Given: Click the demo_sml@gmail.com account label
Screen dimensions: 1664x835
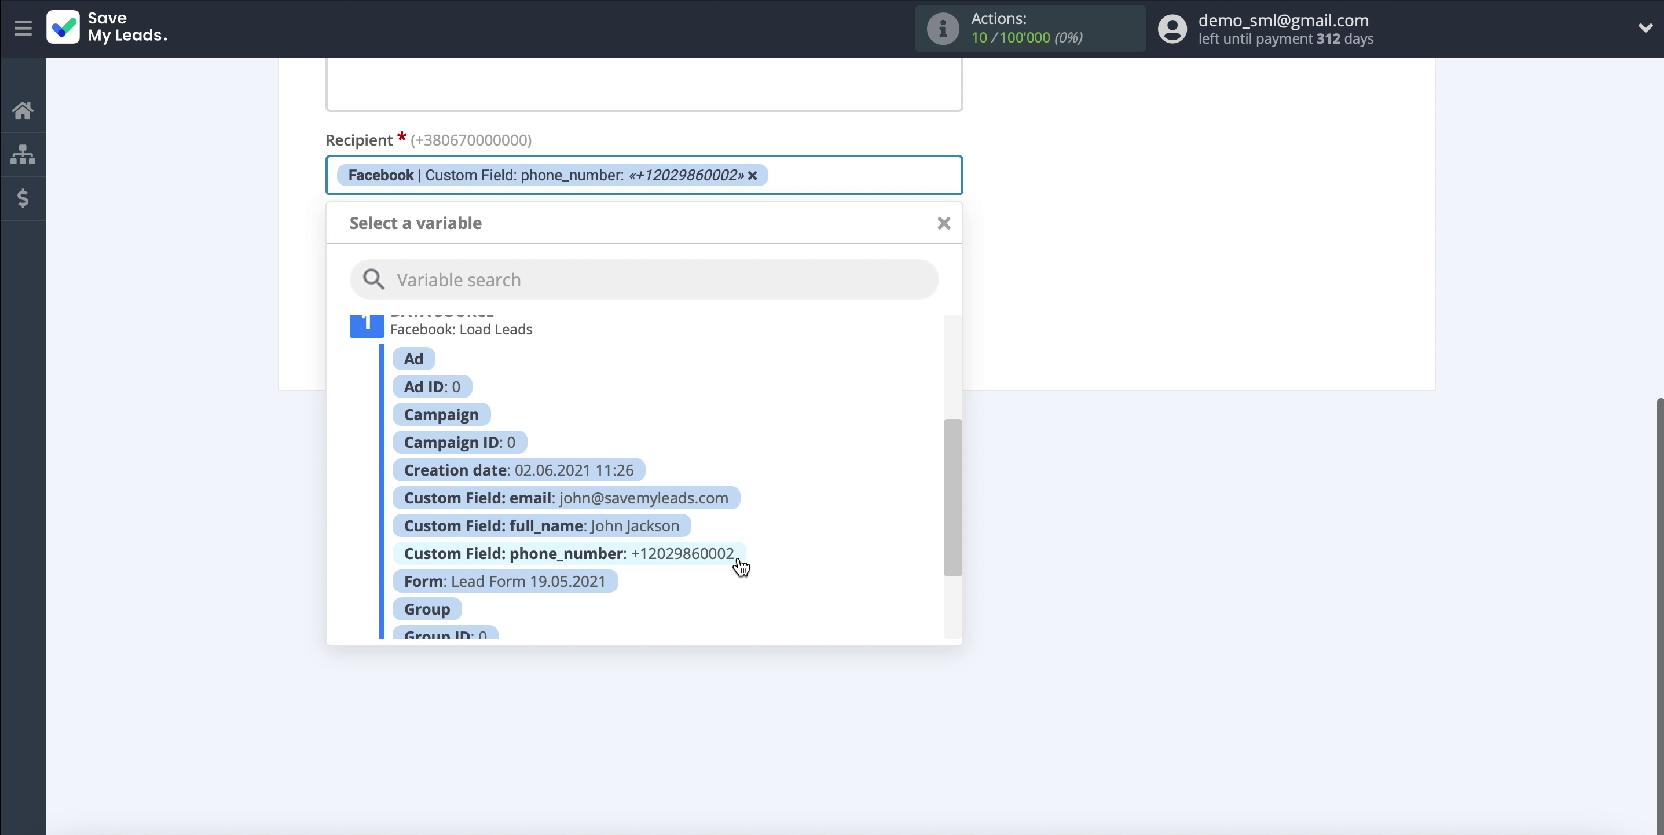Looking at the screenshot, I should tap(1283, 20).
